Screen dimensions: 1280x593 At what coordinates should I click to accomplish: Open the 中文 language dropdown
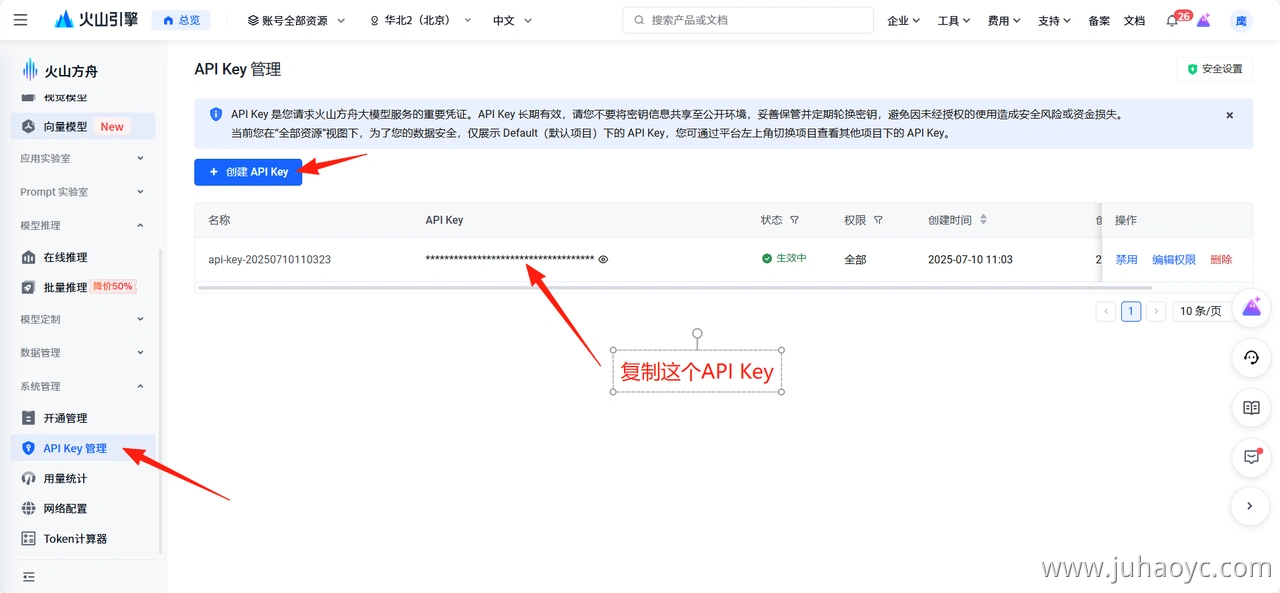click(513, 20)
